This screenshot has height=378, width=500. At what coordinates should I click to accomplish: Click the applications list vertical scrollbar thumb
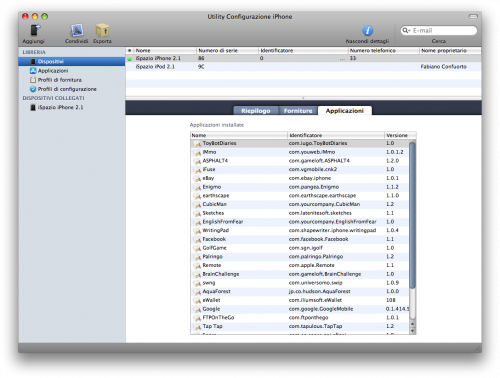[412, 215]
